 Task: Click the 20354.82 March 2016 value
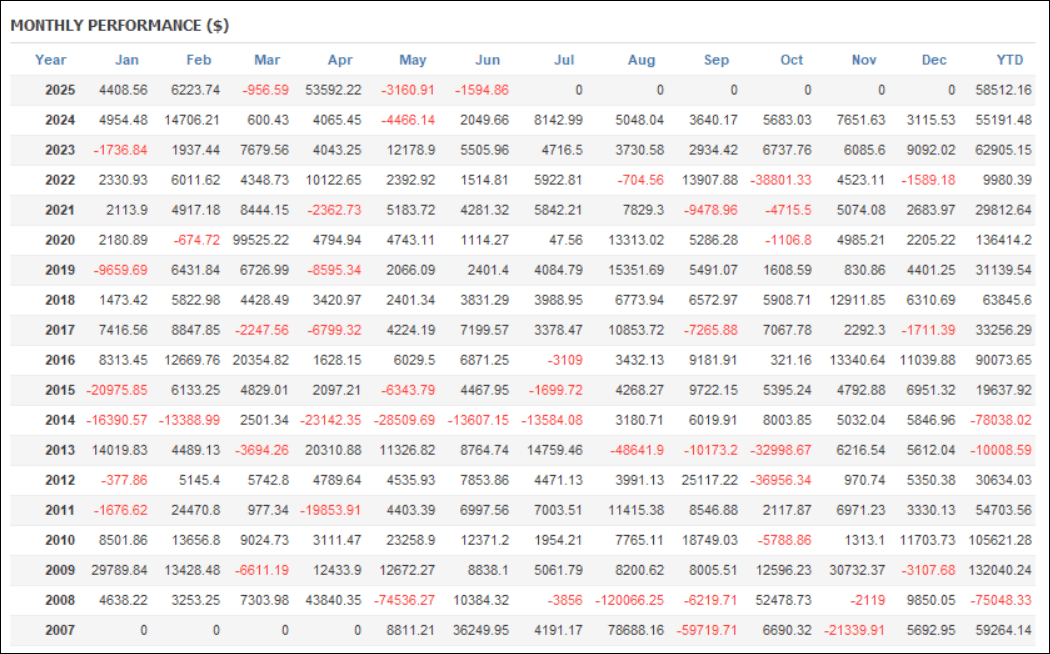pyautogui.click(x=260, y=360)
